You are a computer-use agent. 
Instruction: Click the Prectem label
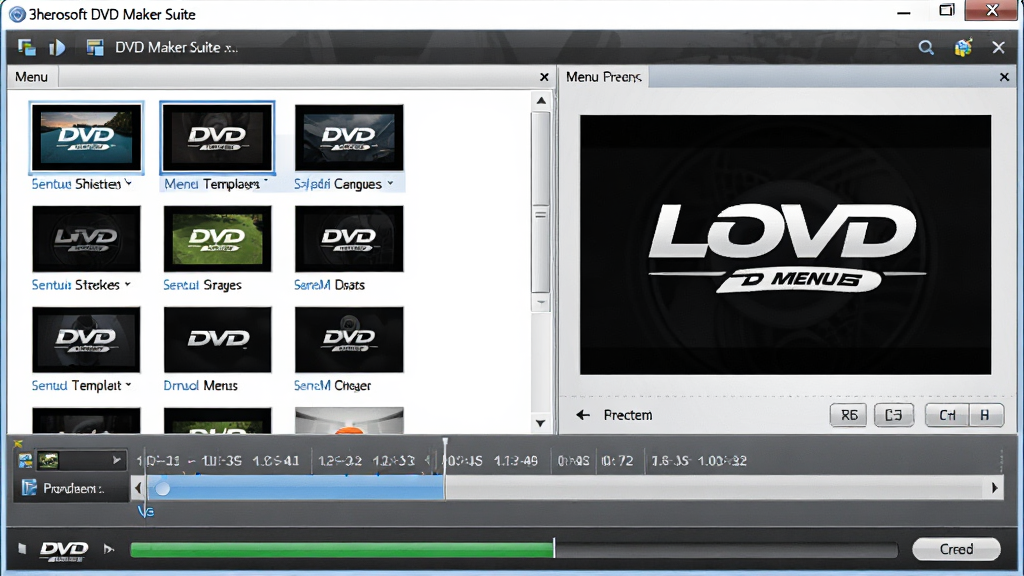tap(628, 415)
